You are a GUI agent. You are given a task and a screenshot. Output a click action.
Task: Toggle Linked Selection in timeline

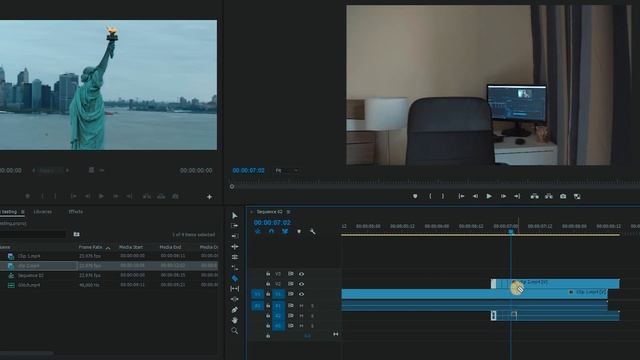tap(285, 231)
